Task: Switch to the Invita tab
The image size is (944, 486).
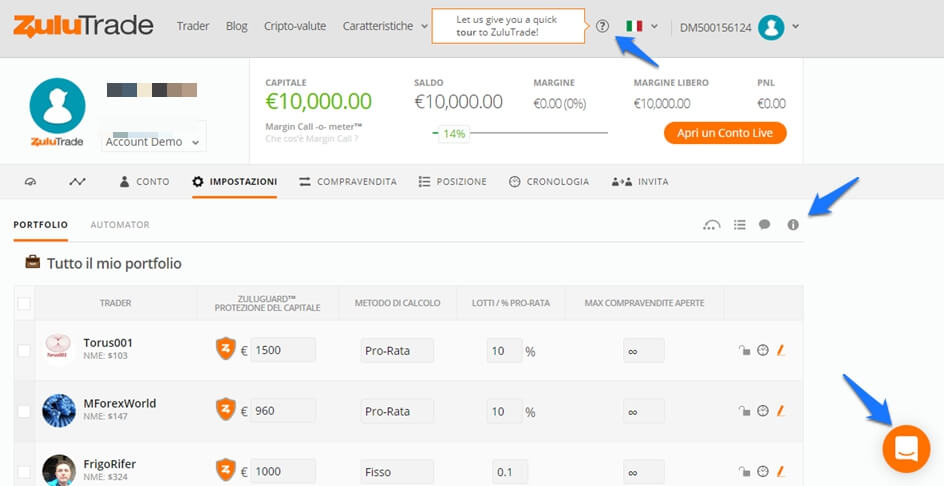Action: pos(640,181)
